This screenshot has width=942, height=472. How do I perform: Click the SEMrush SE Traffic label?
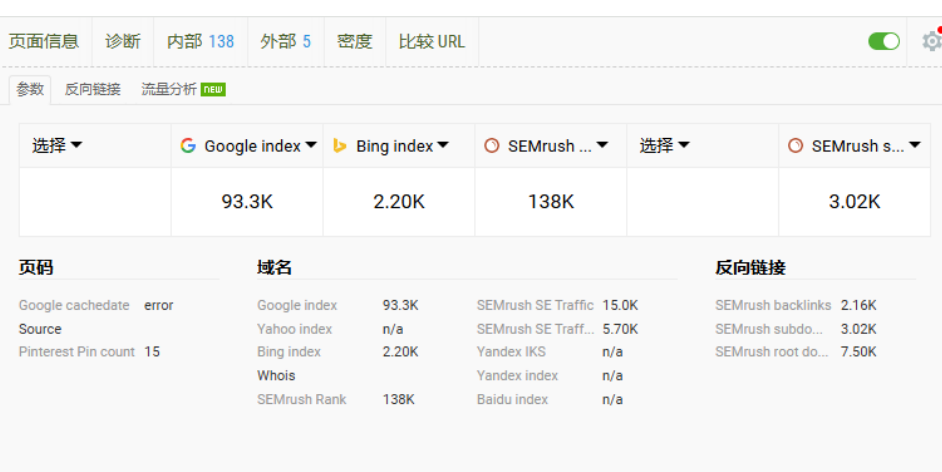pos(535,305)
